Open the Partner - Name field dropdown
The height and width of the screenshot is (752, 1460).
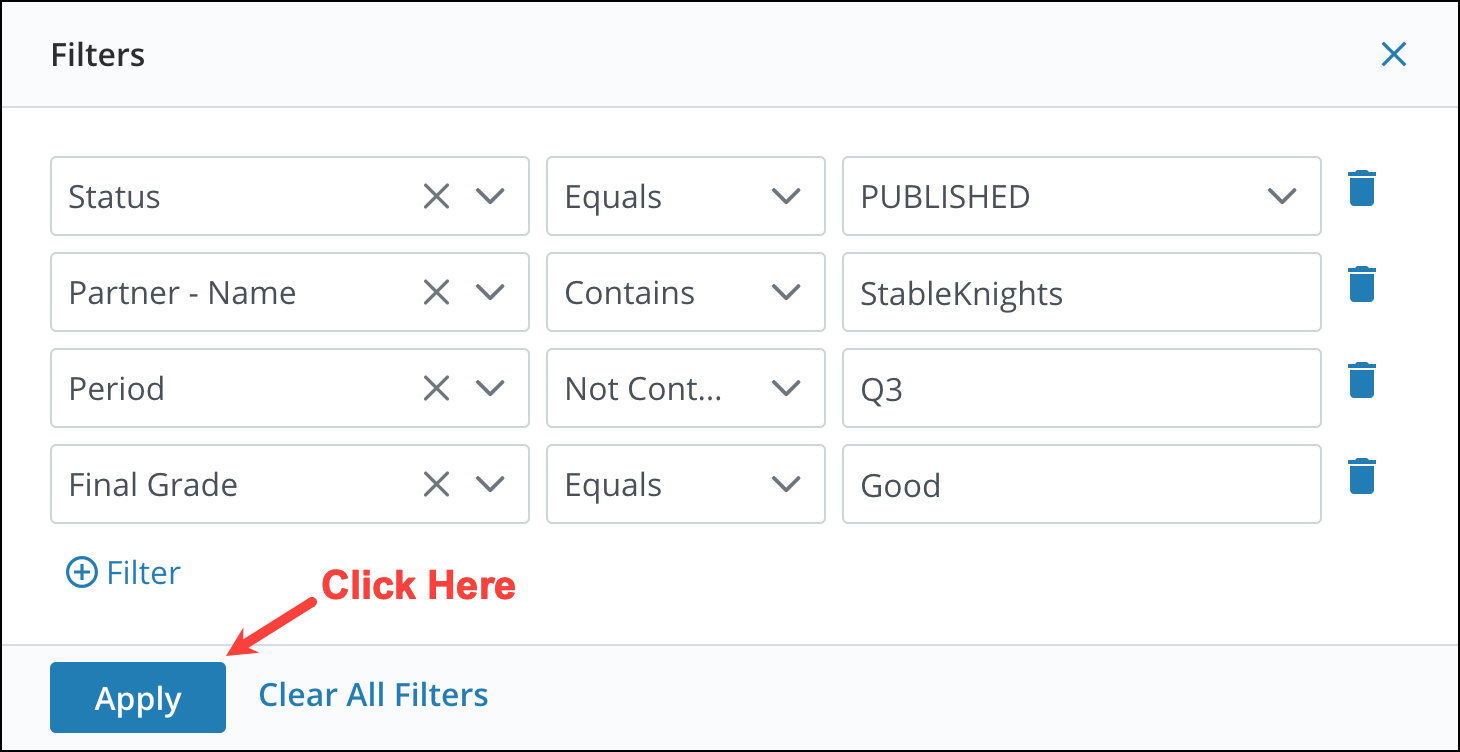click(x=491, y=292)
